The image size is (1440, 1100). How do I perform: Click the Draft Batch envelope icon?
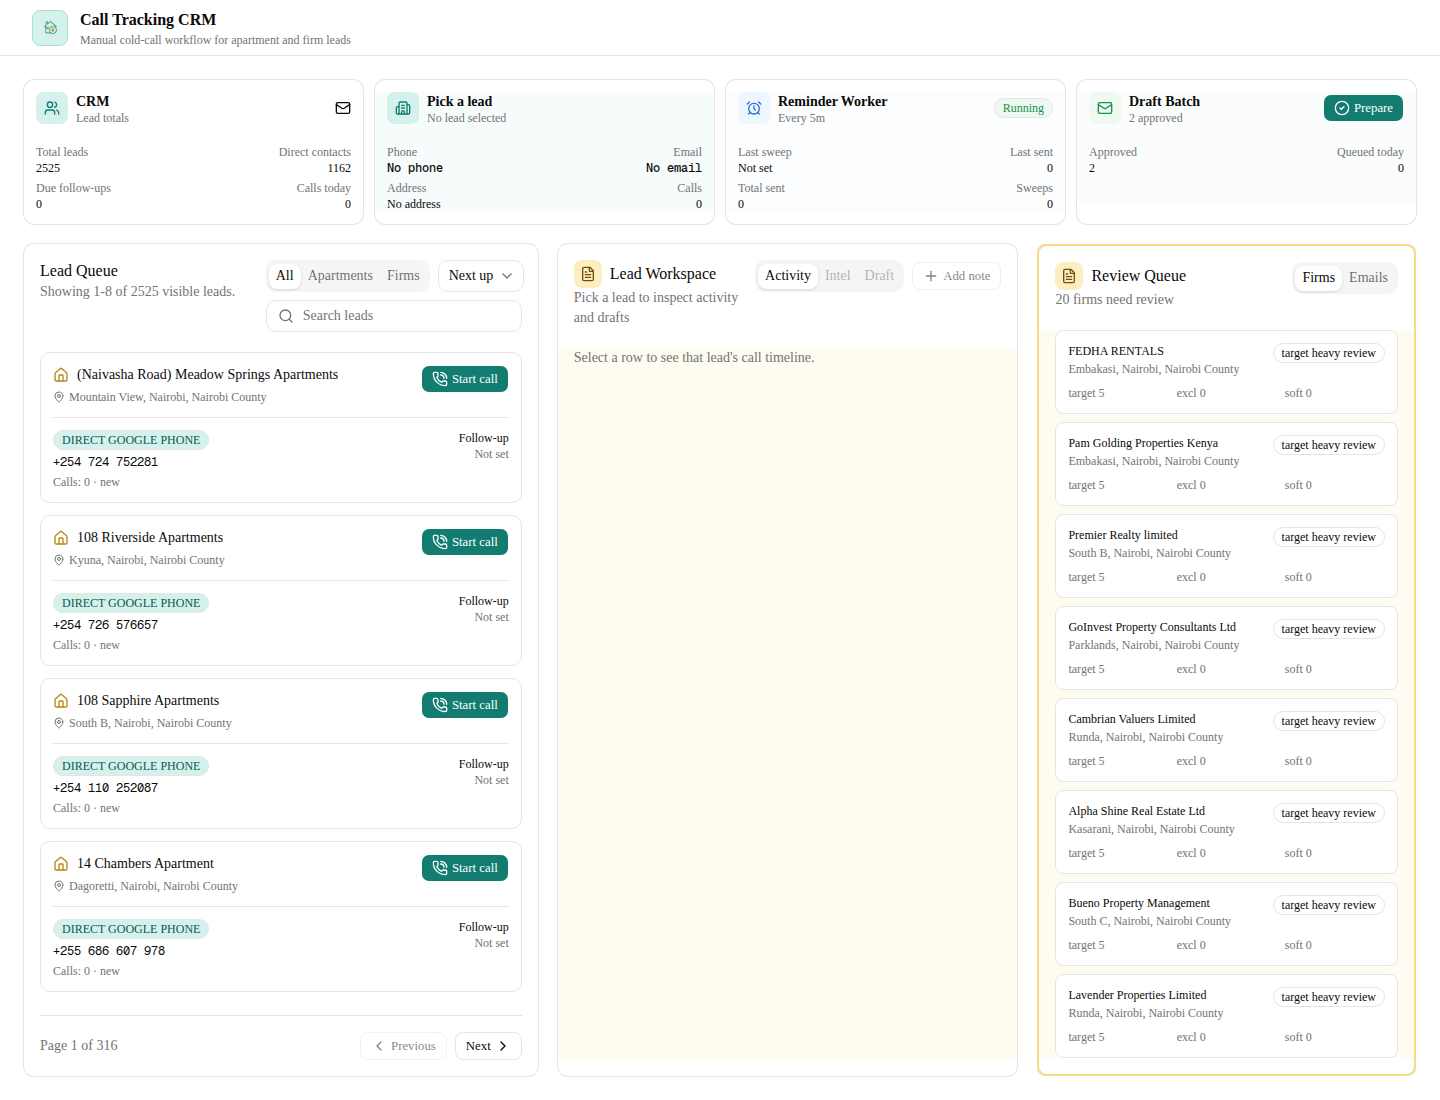[x=1105, y=108]
